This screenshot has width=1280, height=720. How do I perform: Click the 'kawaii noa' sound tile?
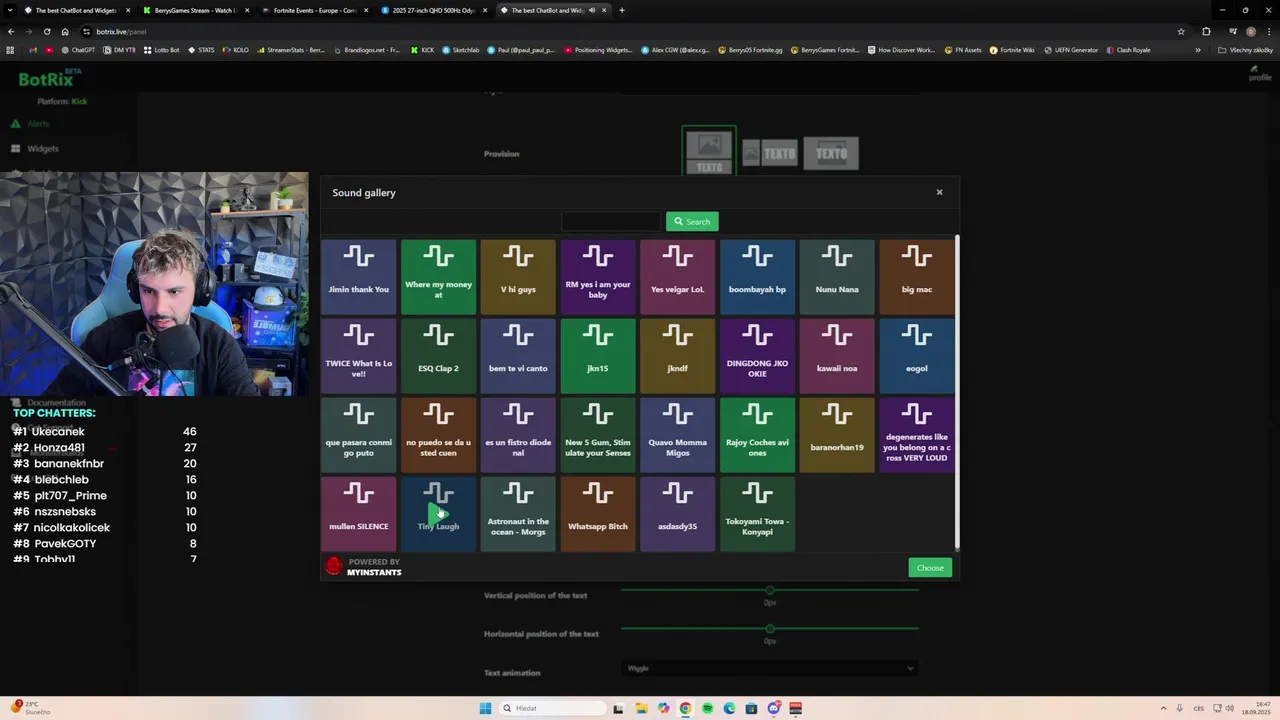pos(837,355)
